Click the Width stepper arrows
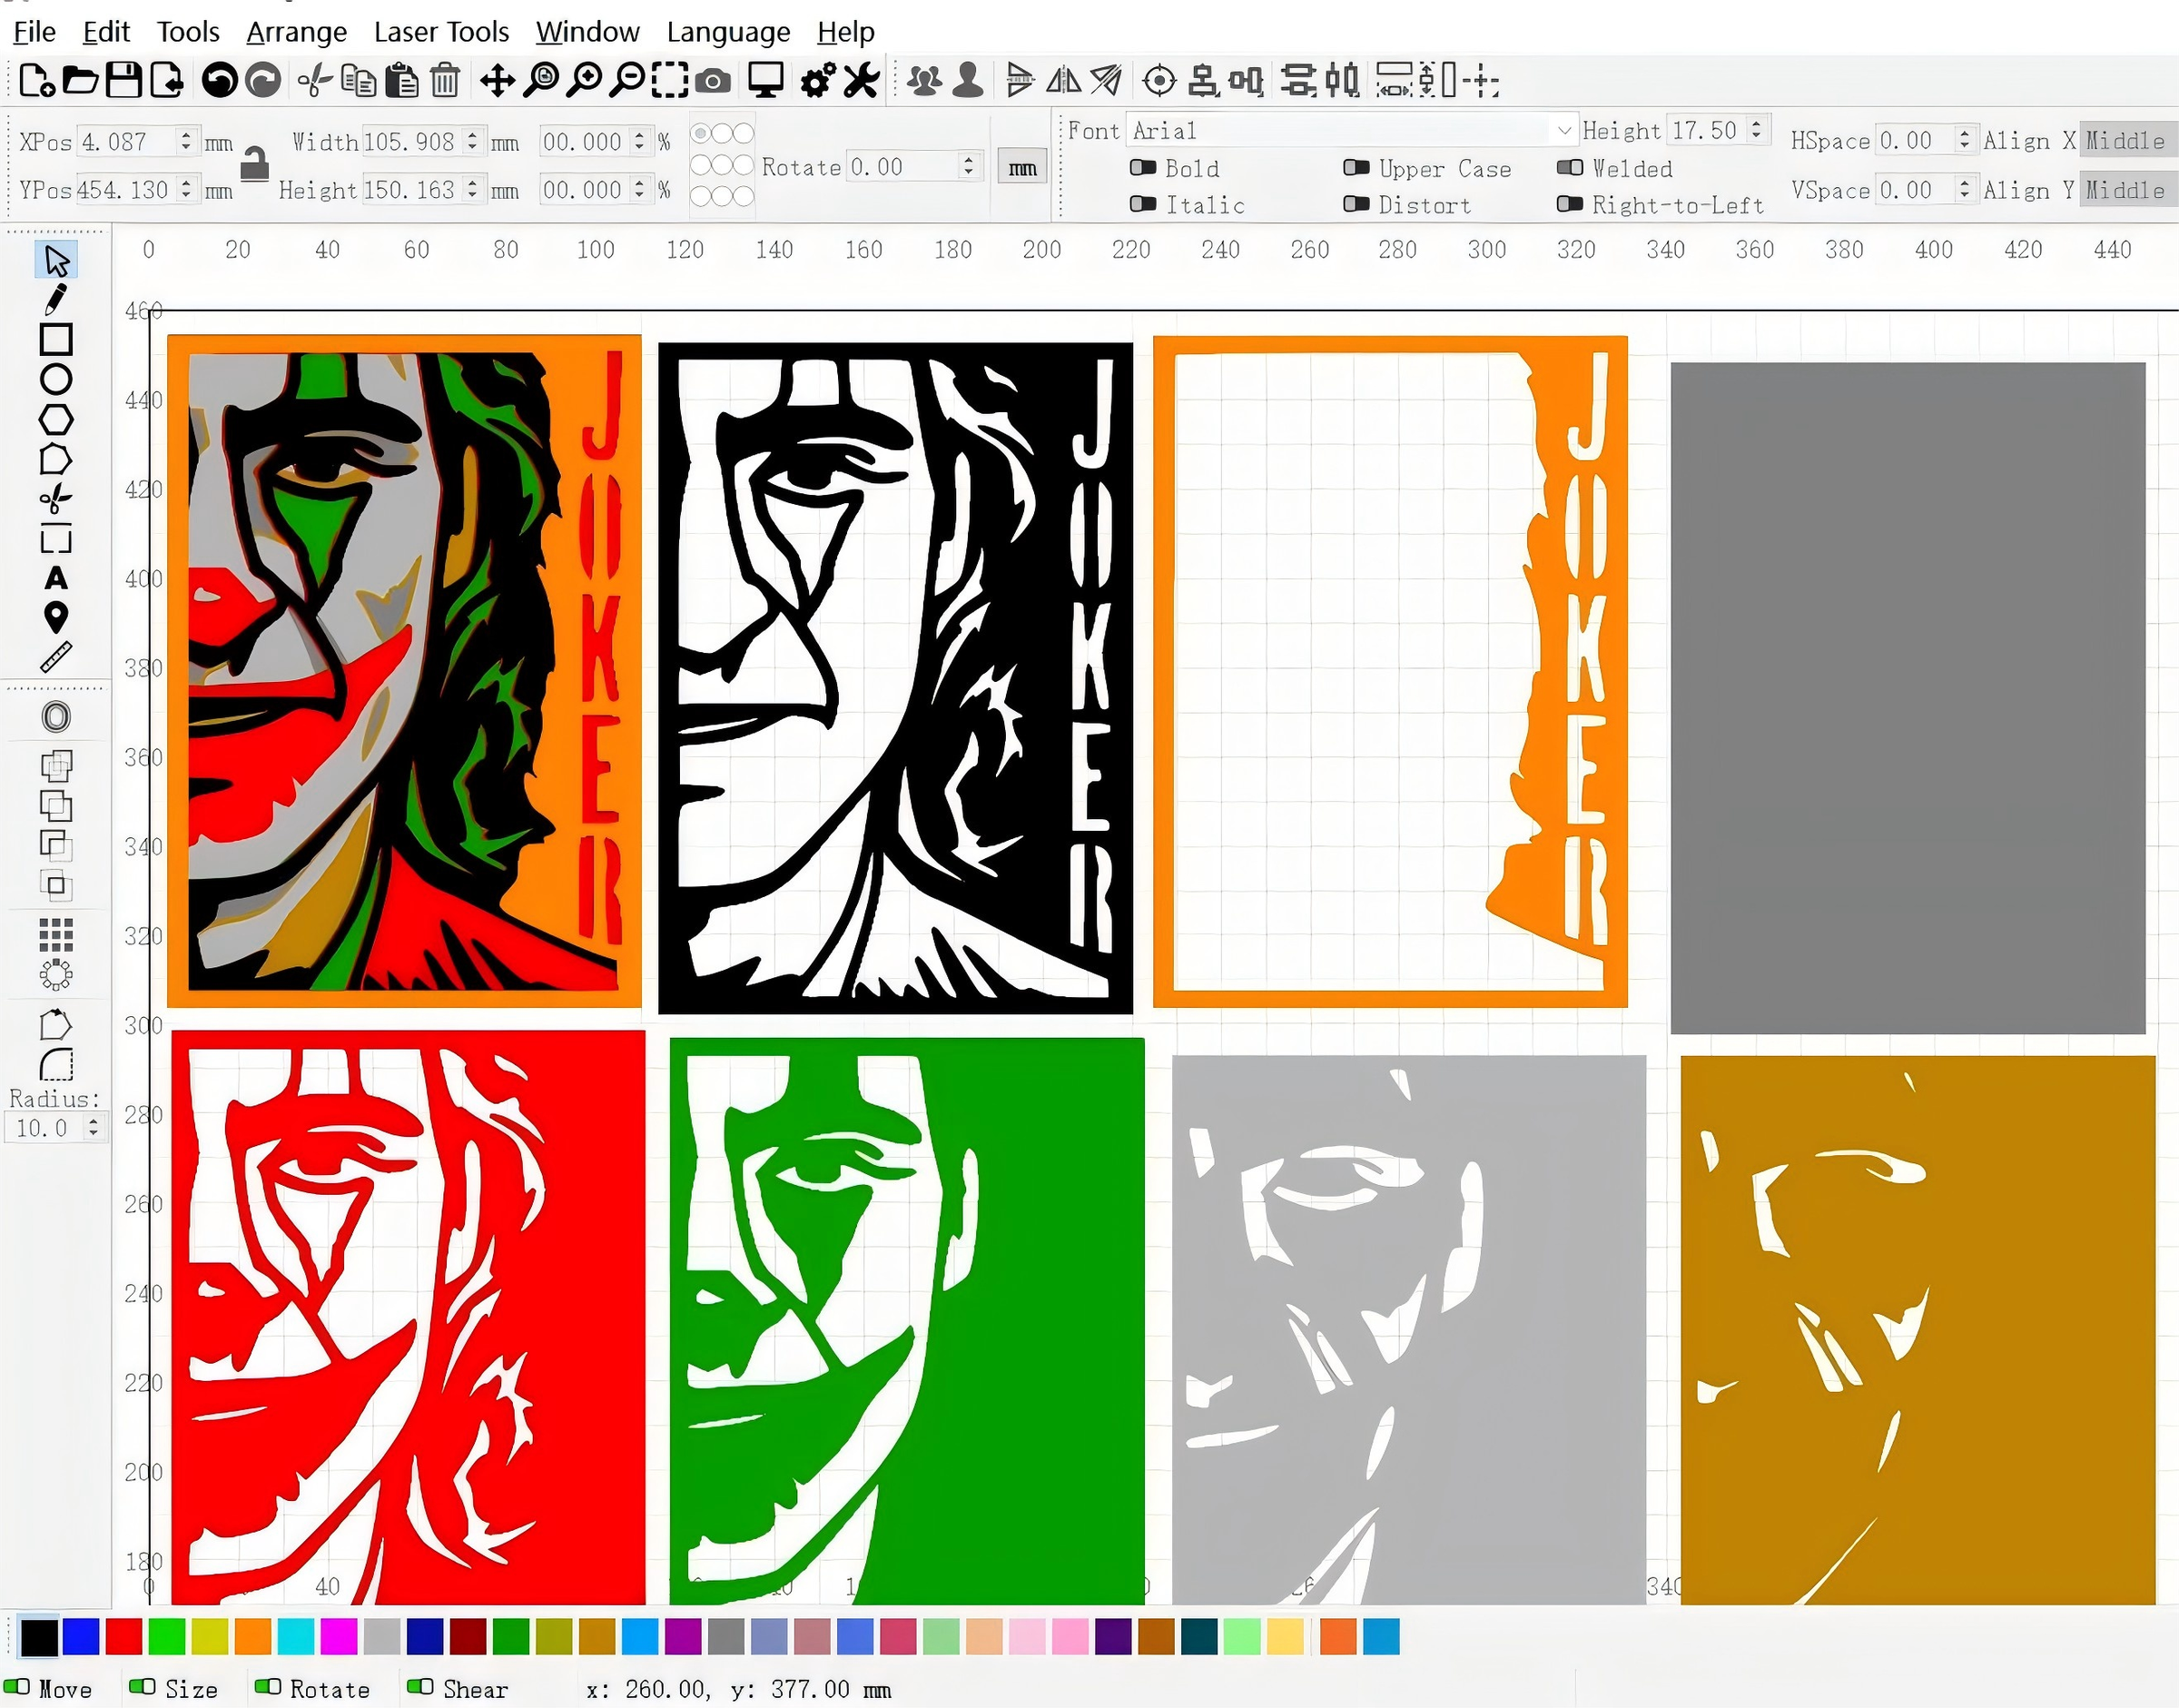 click(472, 141)
